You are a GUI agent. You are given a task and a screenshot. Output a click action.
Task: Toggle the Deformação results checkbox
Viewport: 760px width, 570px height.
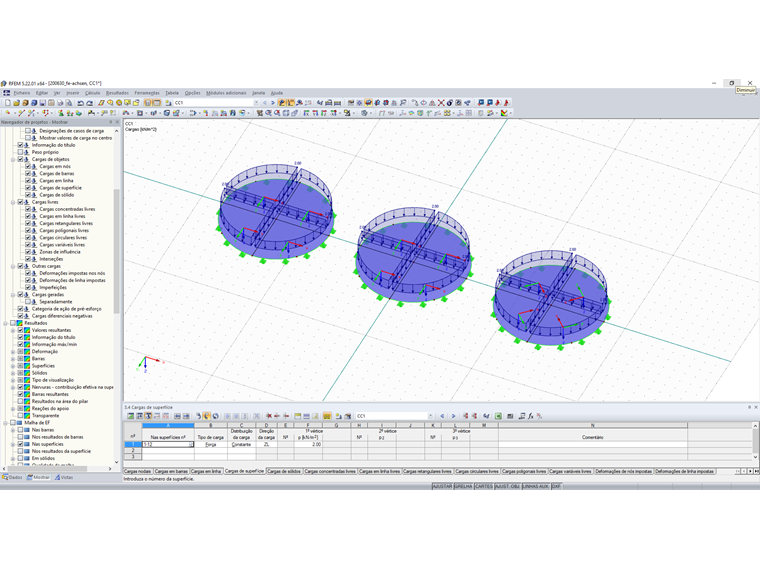(20, 351)
